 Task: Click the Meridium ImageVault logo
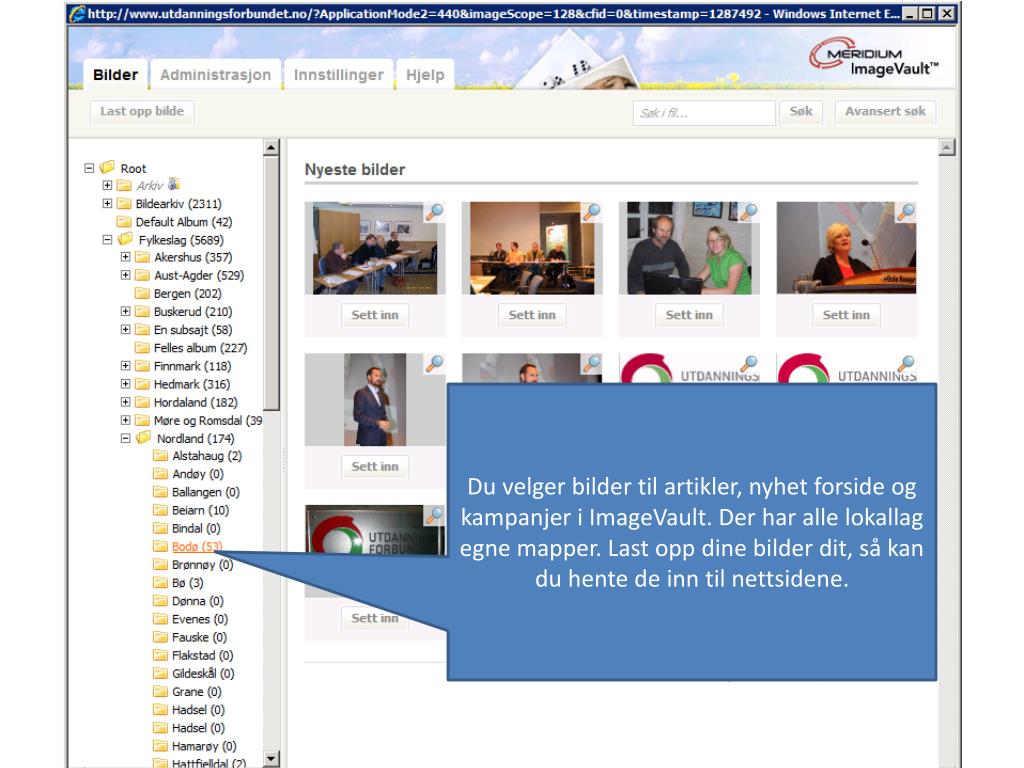point(874,57)
